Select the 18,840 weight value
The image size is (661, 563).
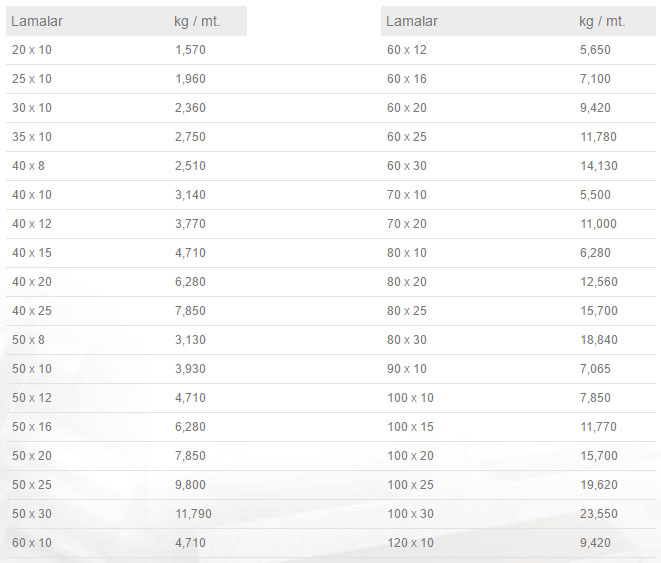tap(598, 340)
